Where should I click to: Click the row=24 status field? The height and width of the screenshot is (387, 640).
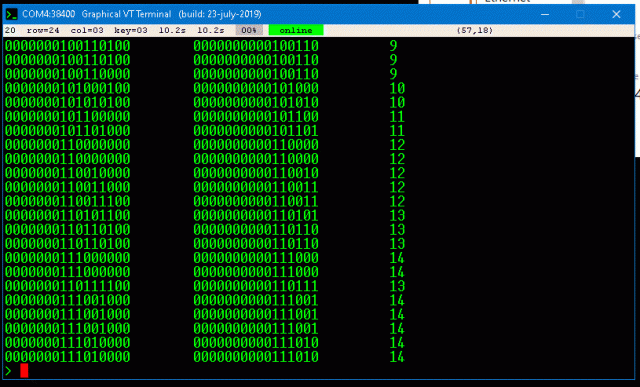43,30
